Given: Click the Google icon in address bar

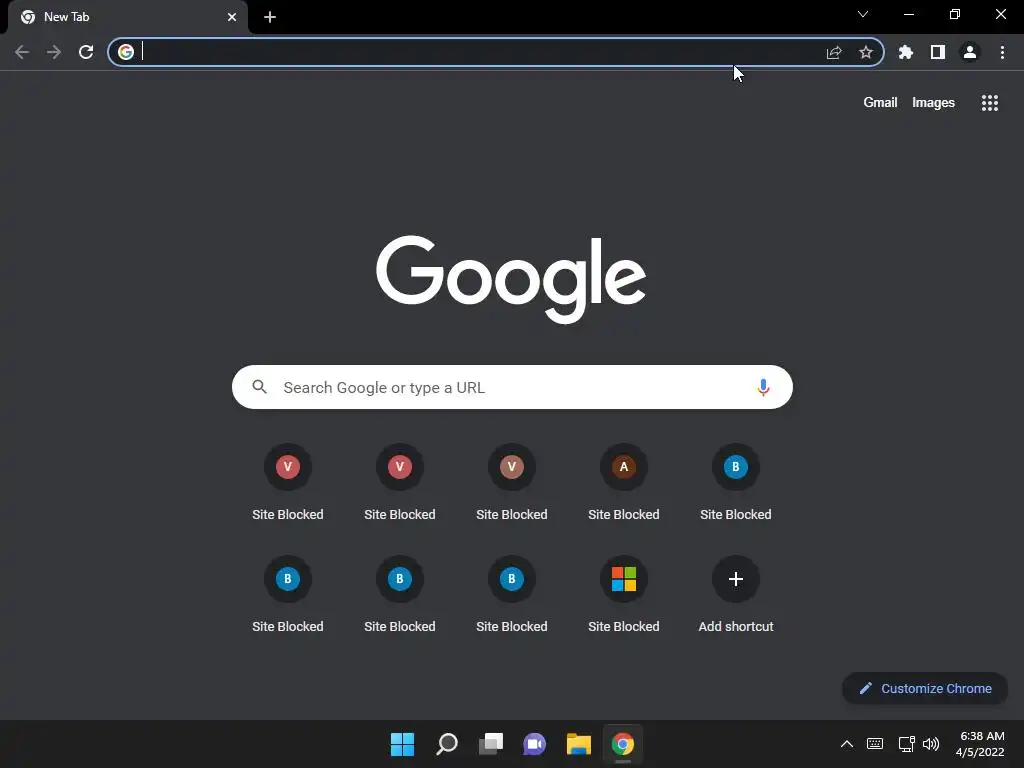Looking at the screenshot, I should click(x=126, y=52).
